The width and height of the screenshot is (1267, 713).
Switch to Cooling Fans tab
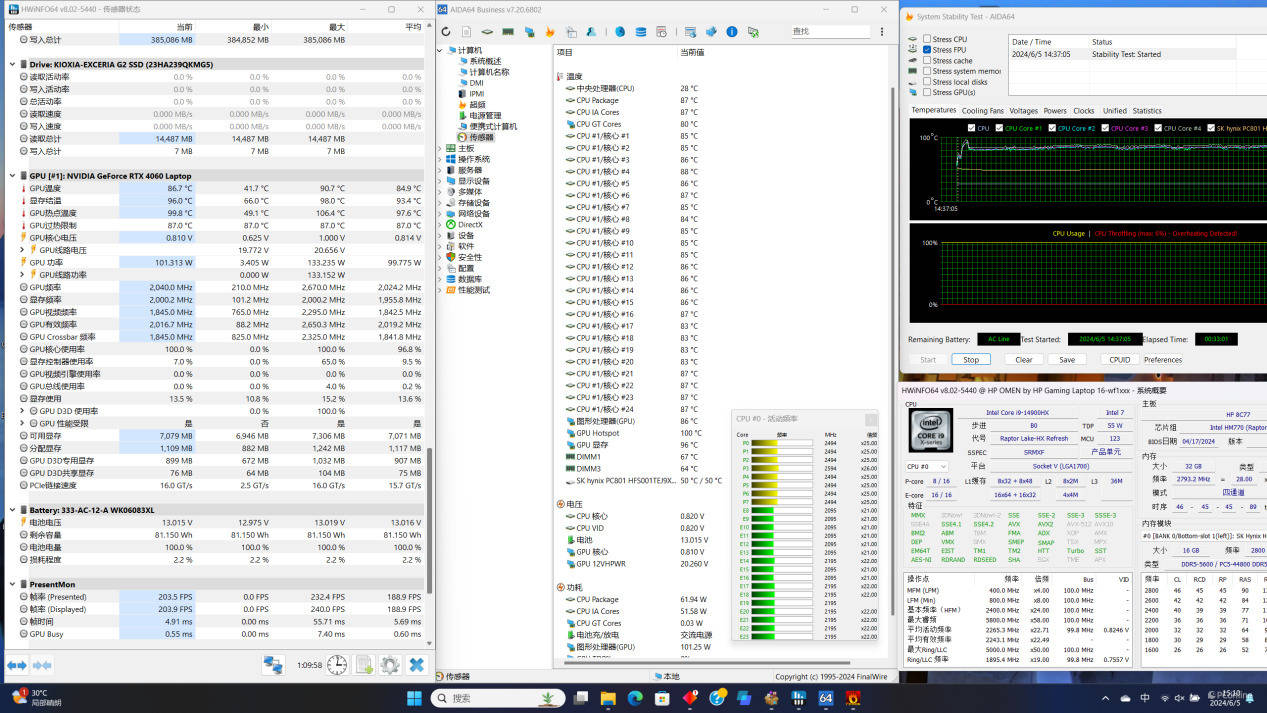tap(982, 111)
